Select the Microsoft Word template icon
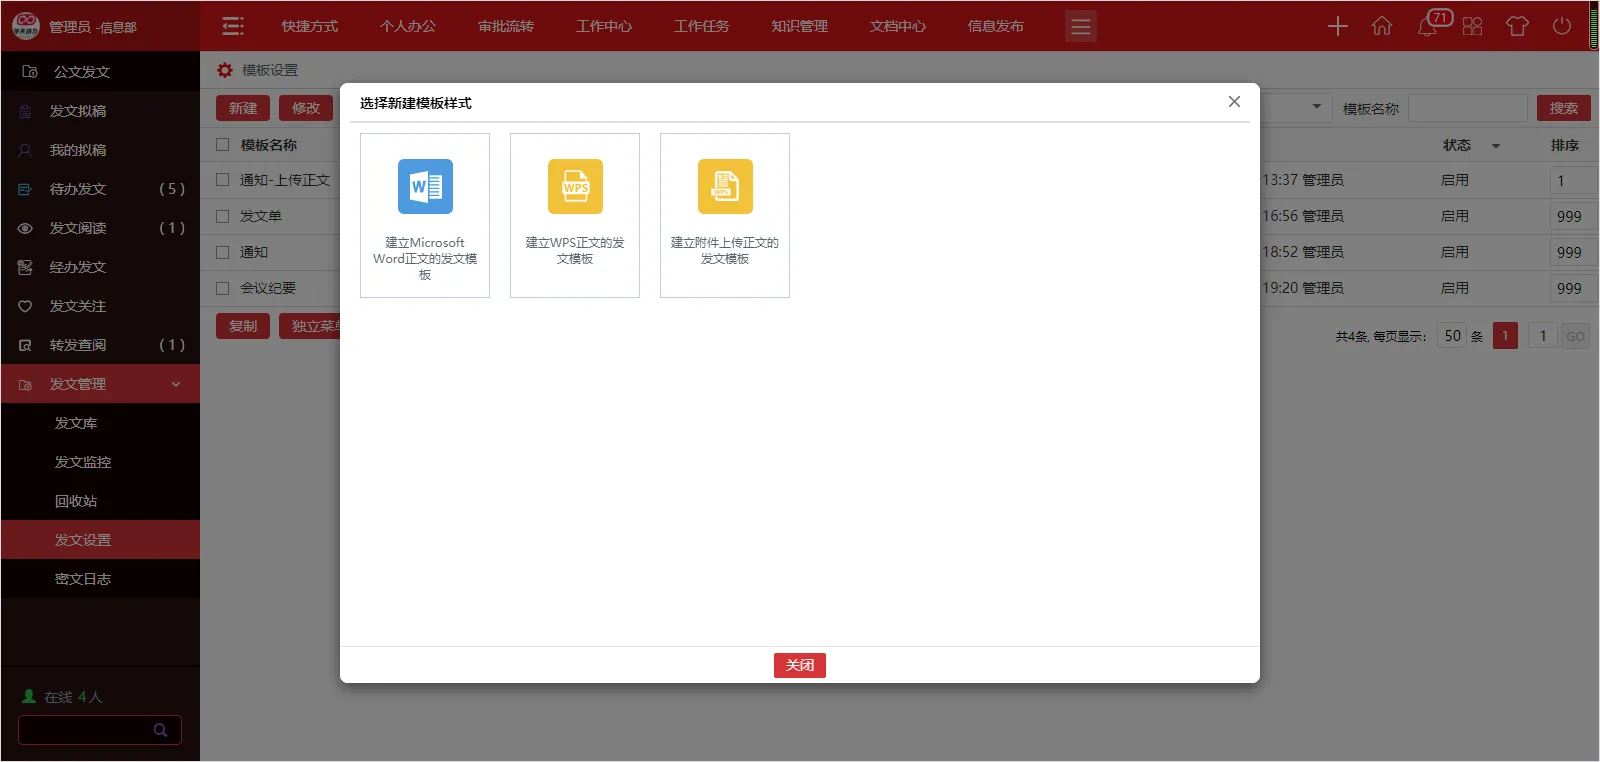 coord(425,187)
